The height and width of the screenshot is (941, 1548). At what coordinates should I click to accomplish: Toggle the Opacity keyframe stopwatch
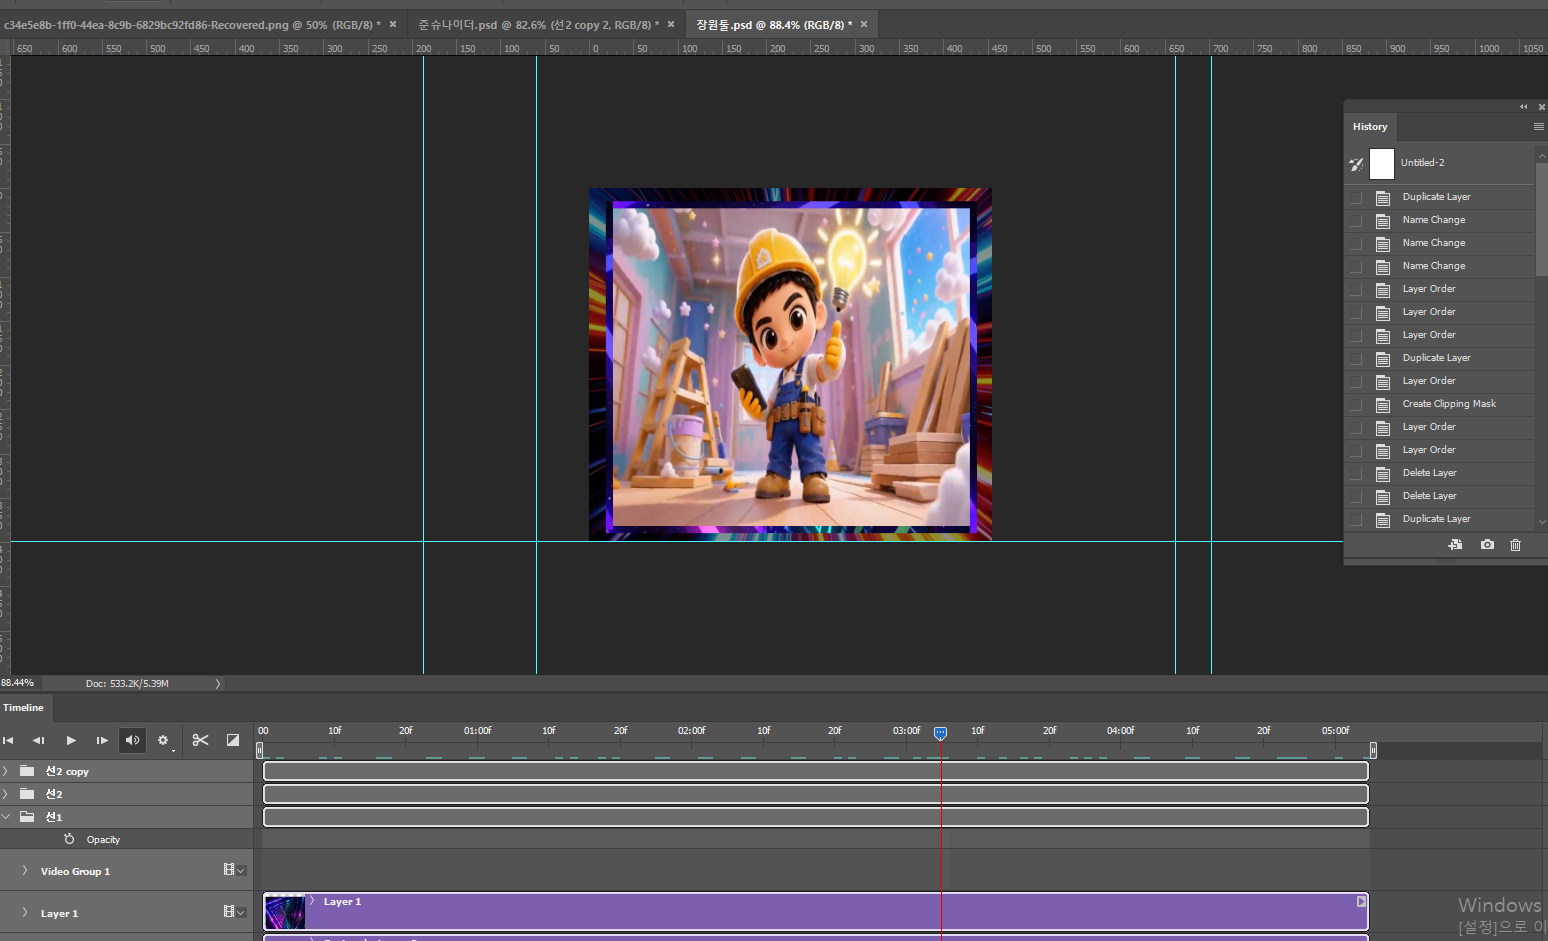pyautogui.click(x=69, y=839)
